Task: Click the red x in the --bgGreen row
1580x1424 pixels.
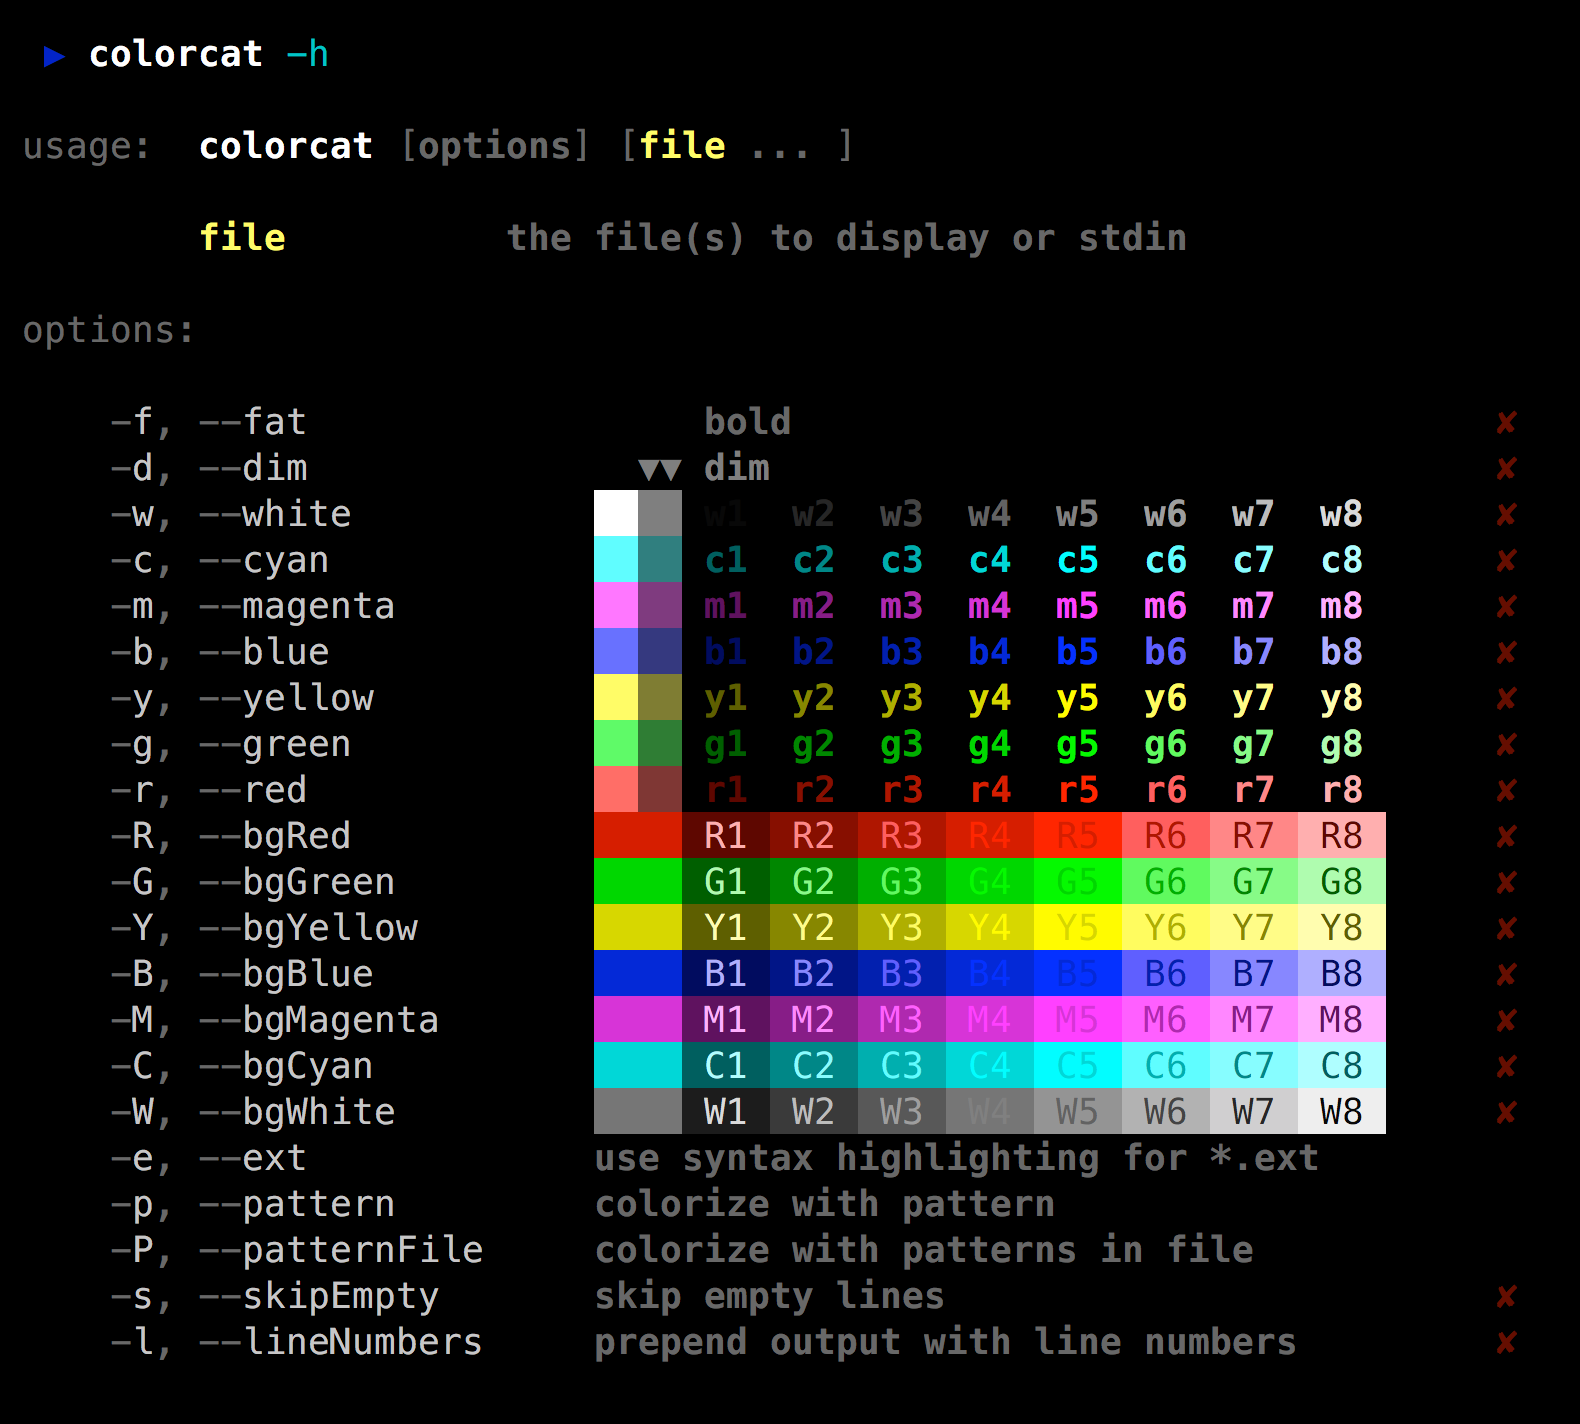Action: (x=1506, y=883)
